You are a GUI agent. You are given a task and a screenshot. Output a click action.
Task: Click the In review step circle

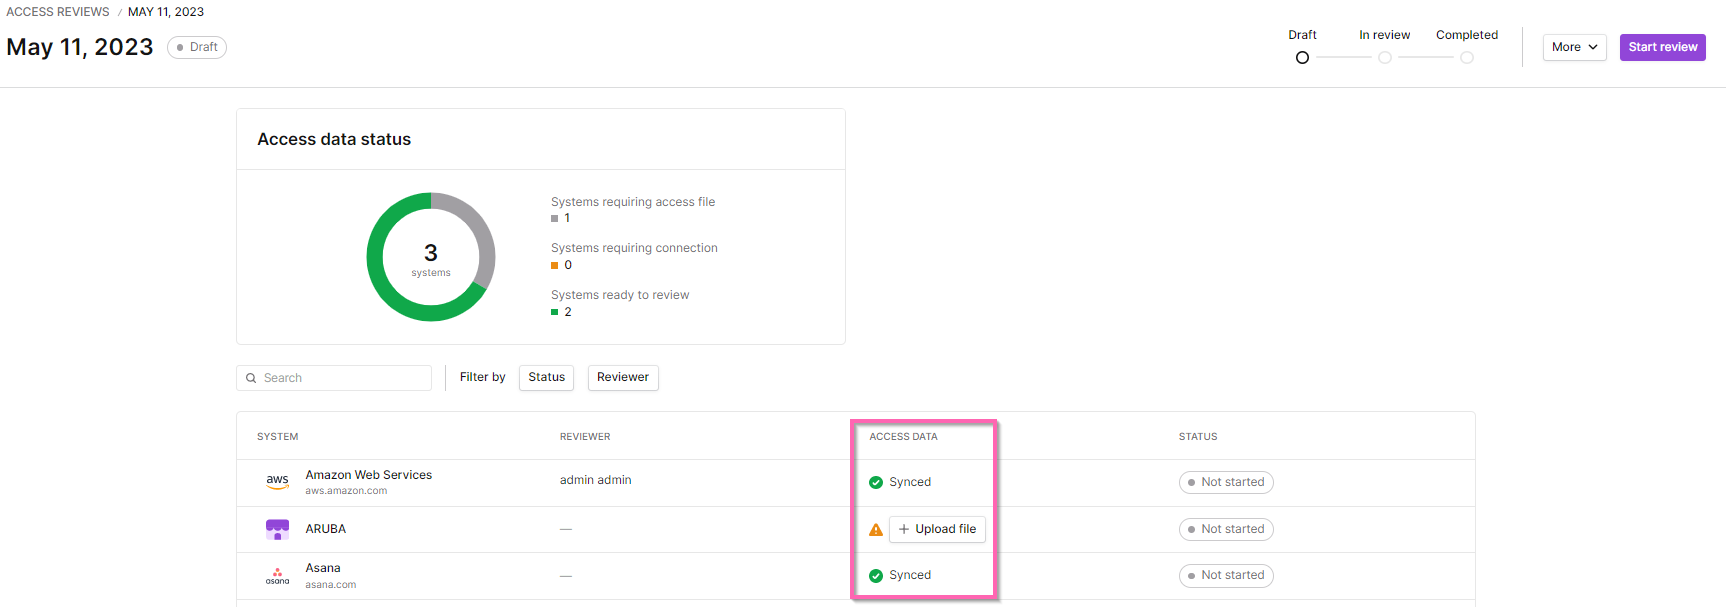[x=1385, y=58]
